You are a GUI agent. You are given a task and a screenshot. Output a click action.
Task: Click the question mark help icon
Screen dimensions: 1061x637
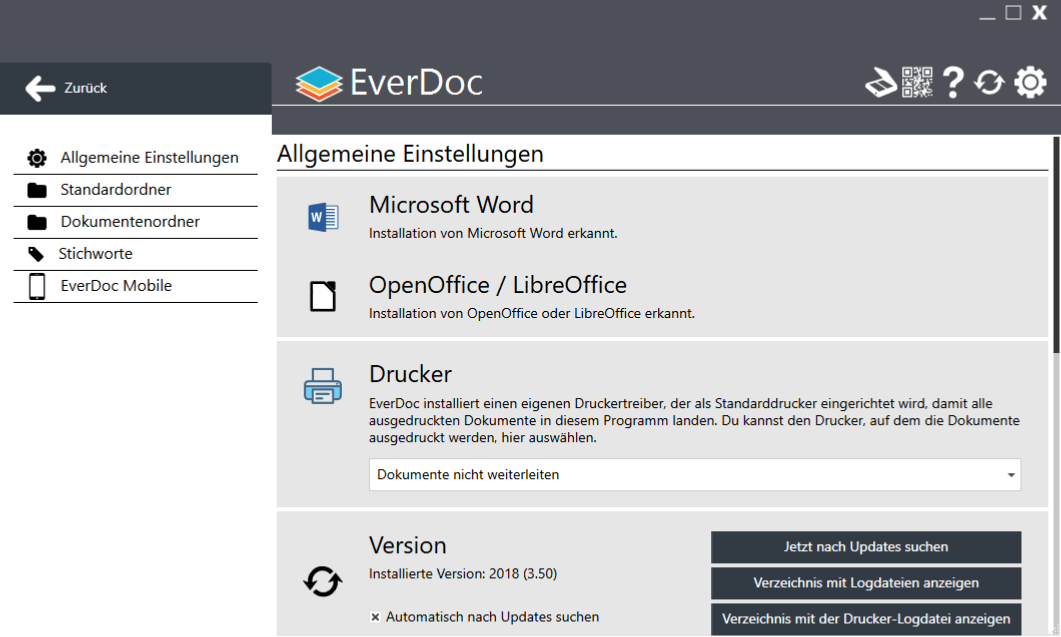pyautogui.click(x=953, y=83)
